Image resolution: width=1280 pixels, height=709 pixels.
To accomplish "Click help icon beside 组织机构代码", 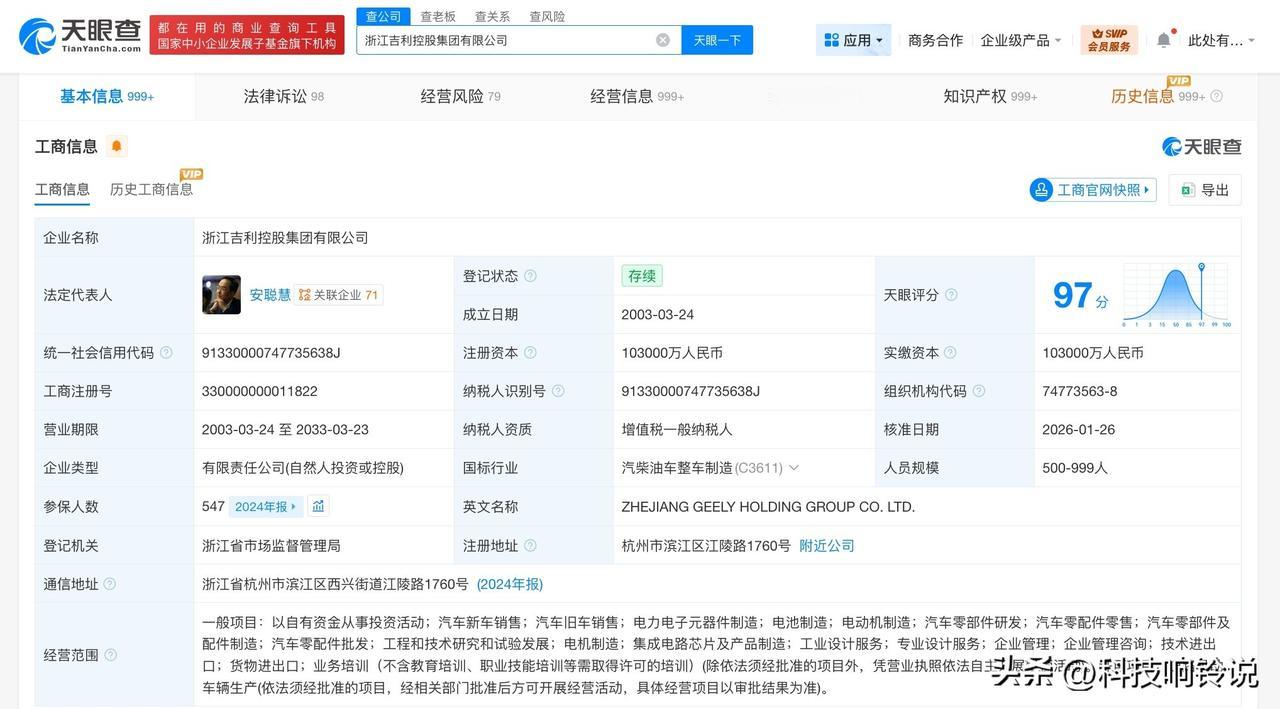I will (x=979, y=391).
